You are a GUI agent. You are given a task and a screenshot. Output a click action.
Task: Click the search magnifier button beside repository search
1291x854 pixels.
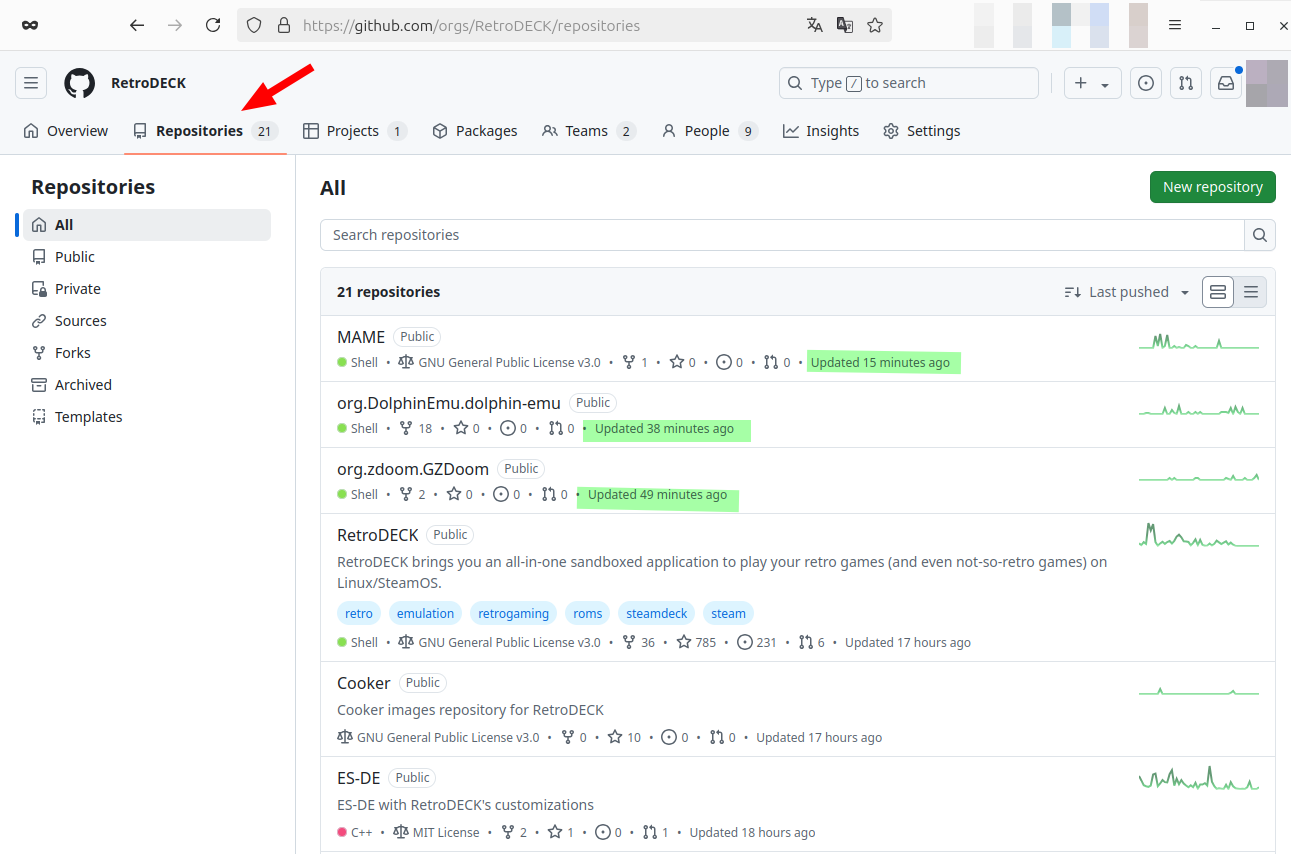tap(1259, 235)
